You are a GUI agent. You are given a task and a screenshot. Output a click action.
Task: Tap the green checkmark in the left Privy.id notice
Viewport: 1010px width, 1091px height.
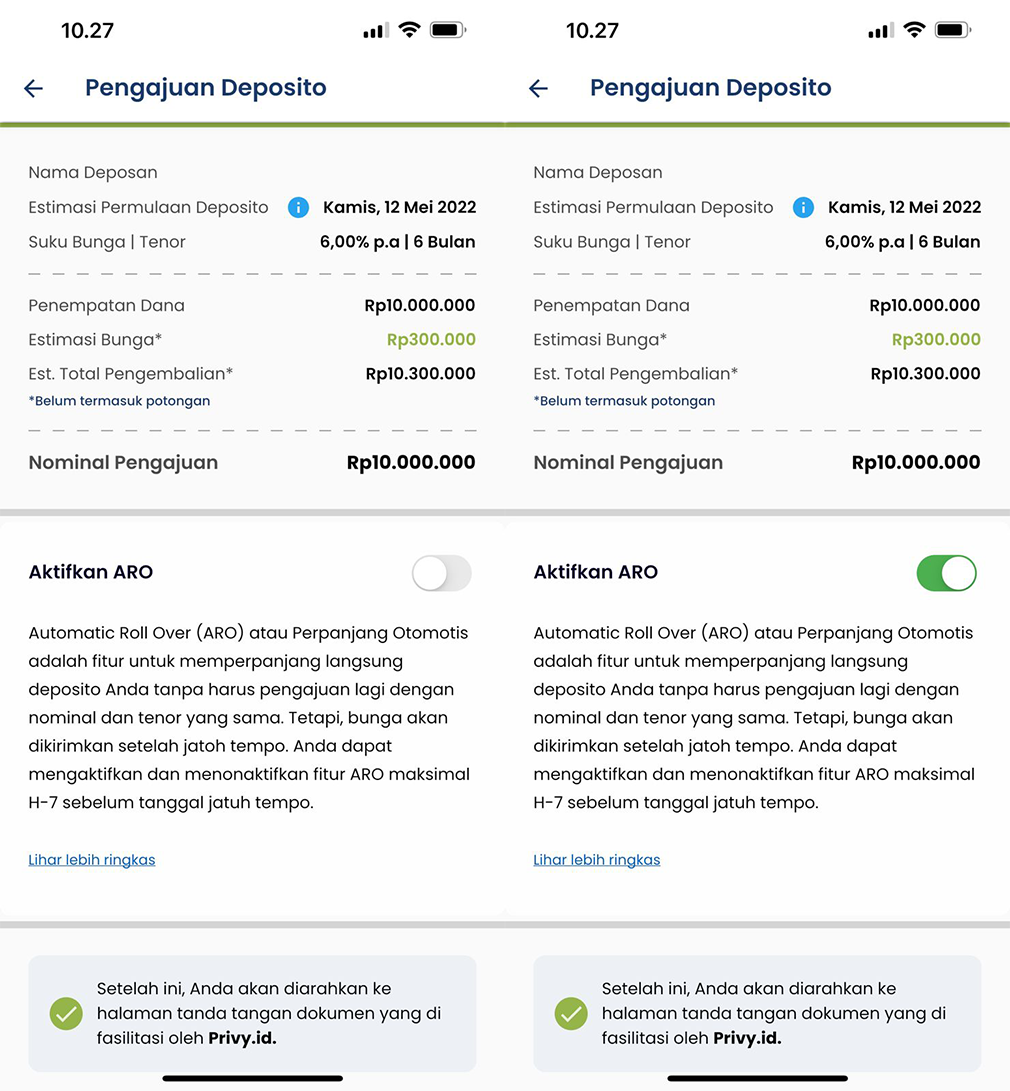point(65,1014)
